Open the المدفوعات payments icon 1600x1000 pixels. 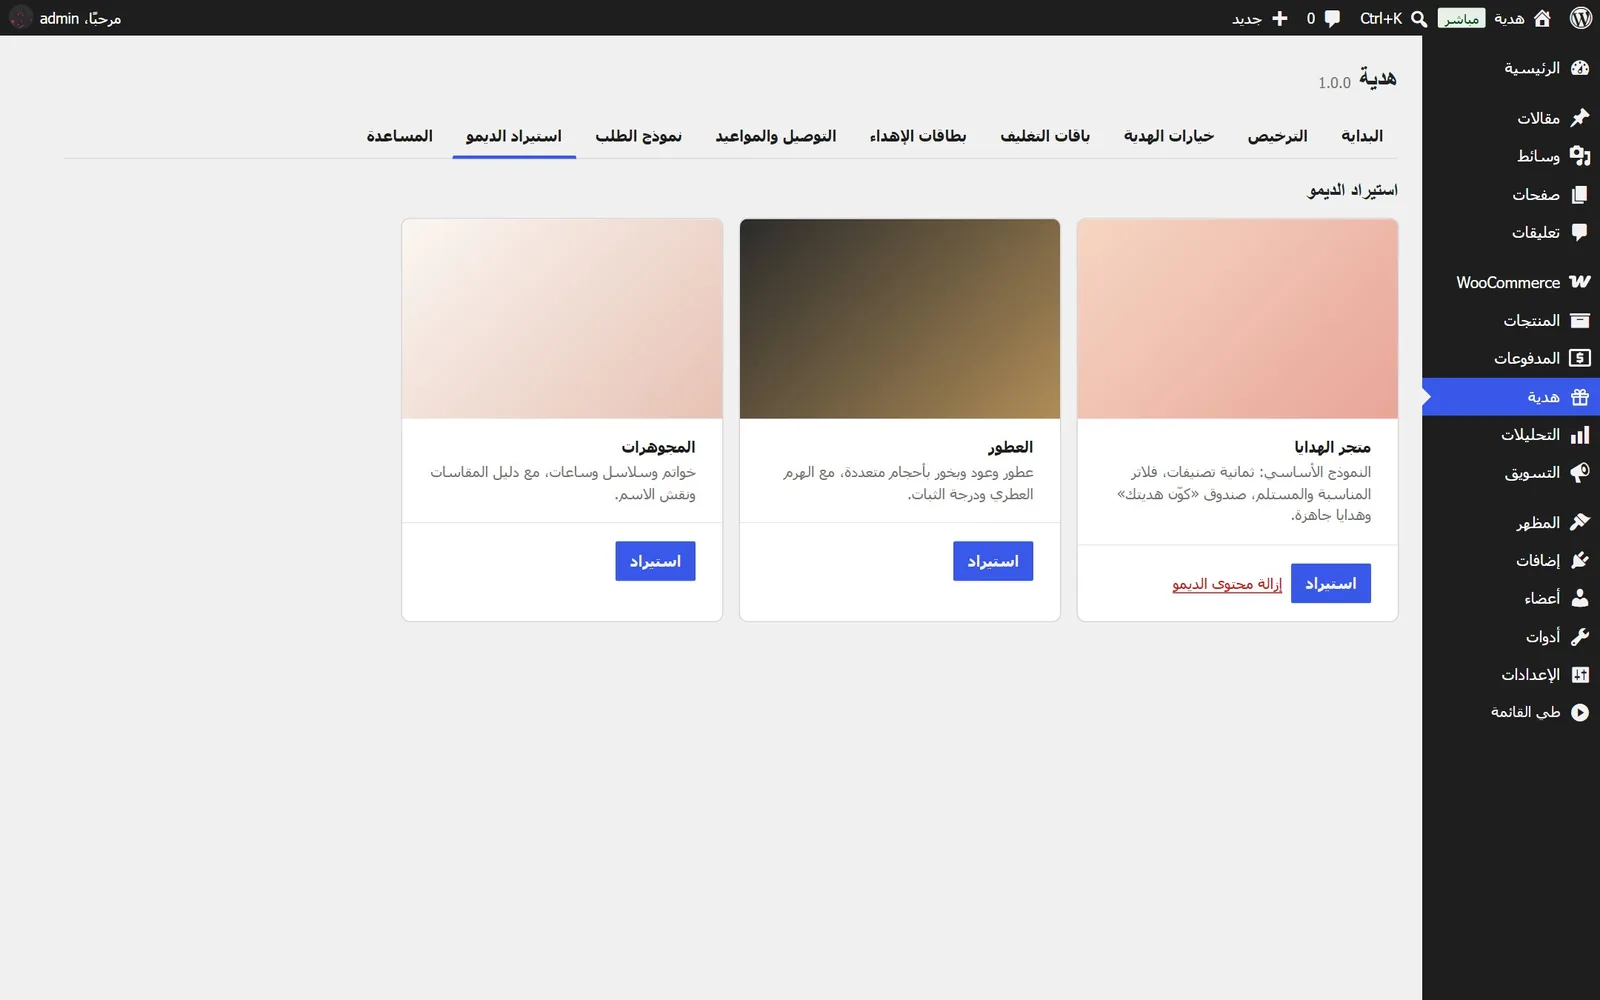tap(1580, 358)
